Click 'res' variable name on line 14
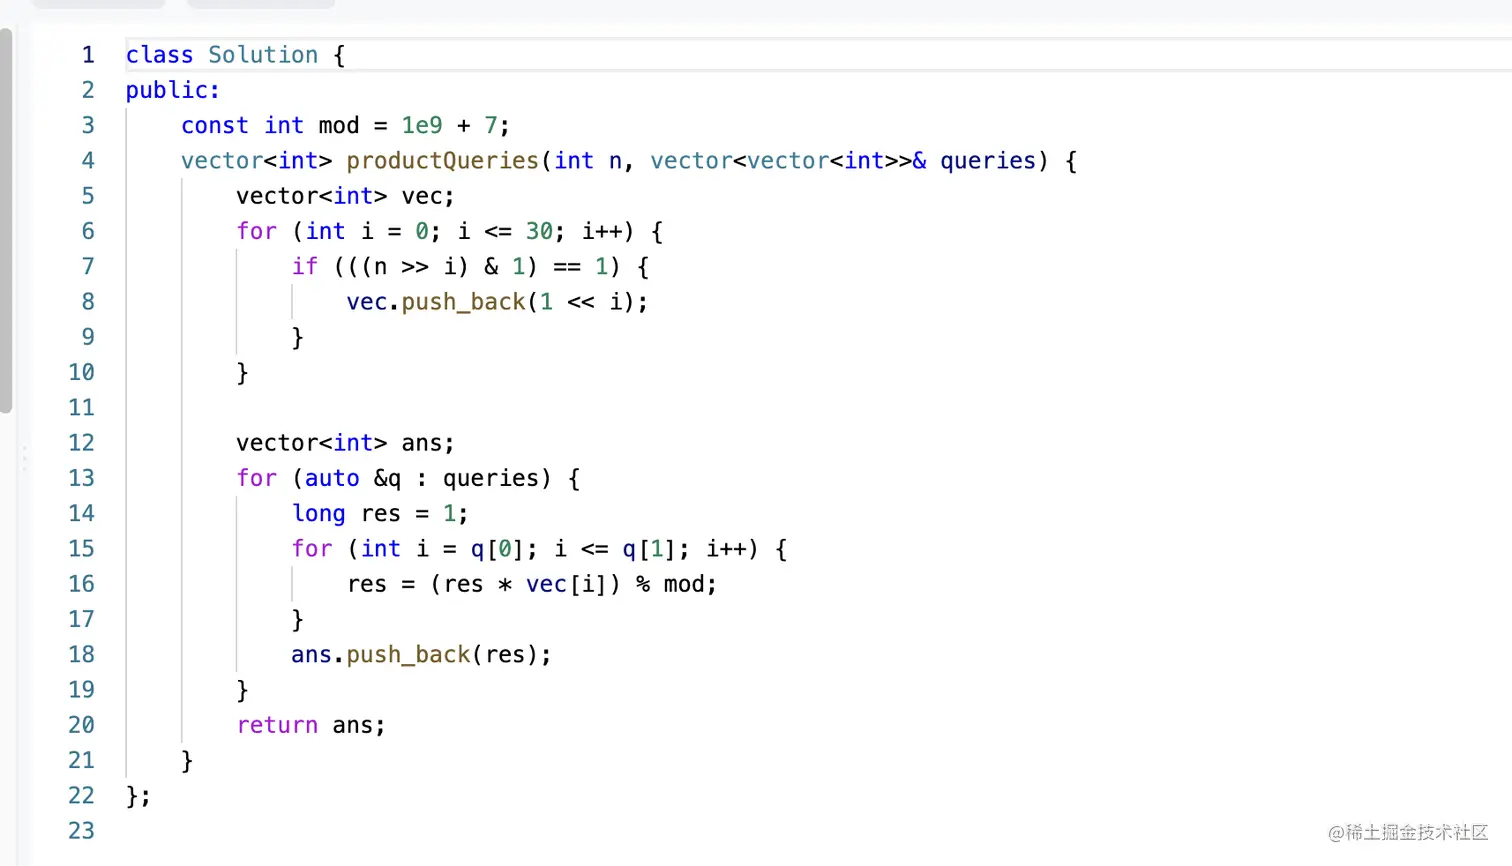The image size is (1512, 866). [x=380, y=514]
